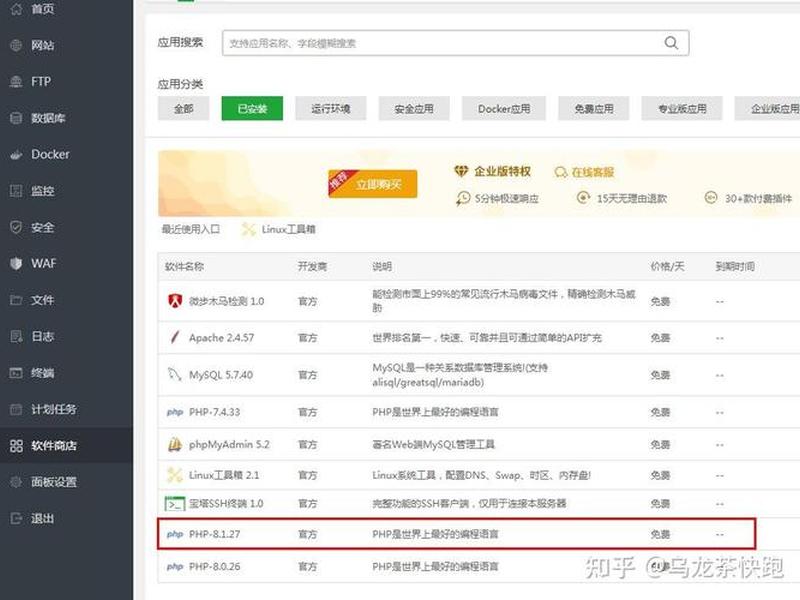Select the 专业版应用 category tab
This screenshot has height=600, width=800.
tap(682, 109)
